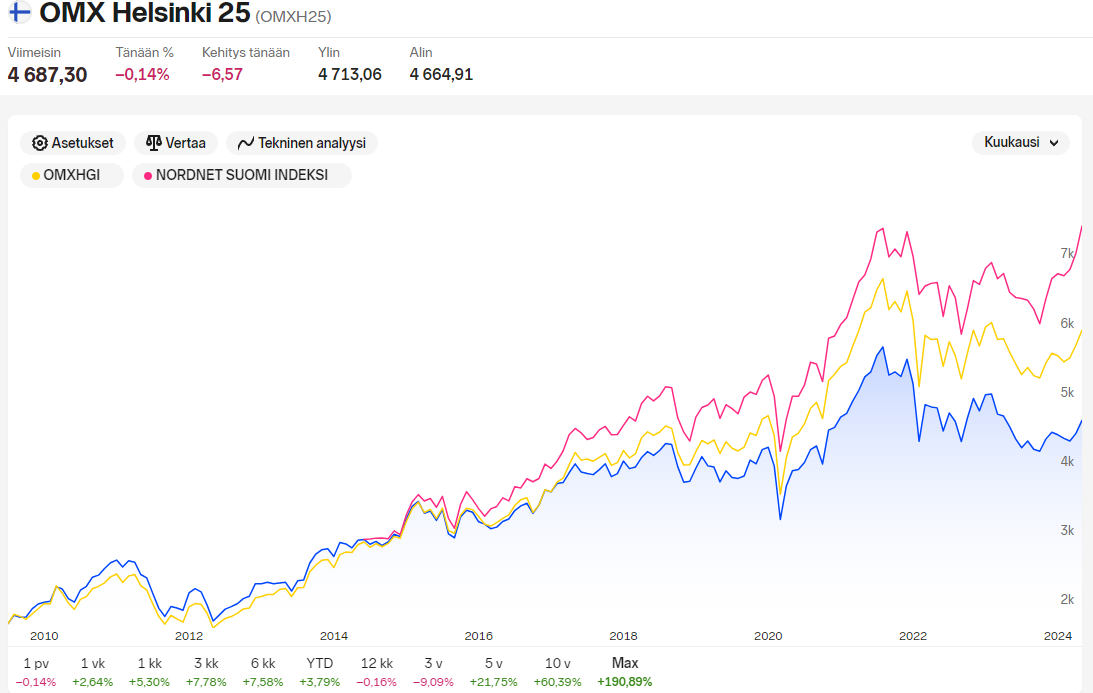Screen dimensions: 1093x693
Task: Choose the Max time range
Action: tap(625, 671)
